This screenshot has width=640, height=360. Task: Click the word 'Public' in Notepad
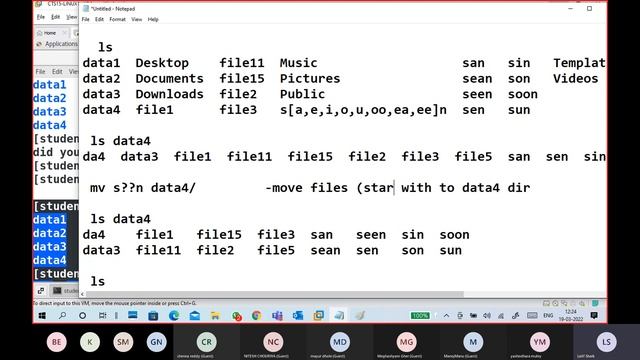(302, 94)
